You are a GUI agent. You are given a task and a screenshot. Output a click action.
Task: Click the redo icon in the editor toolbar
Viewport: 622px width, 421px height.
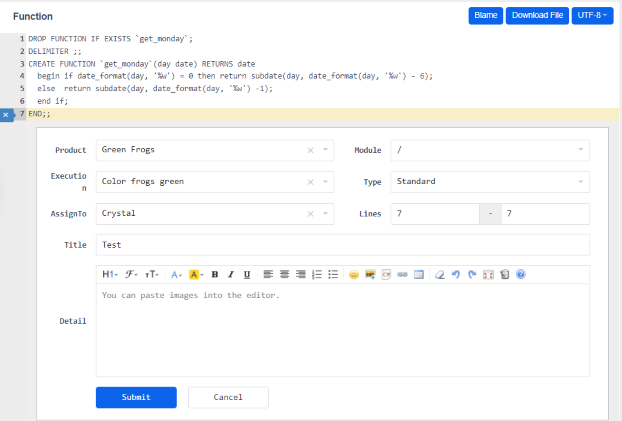pos(472,274)
